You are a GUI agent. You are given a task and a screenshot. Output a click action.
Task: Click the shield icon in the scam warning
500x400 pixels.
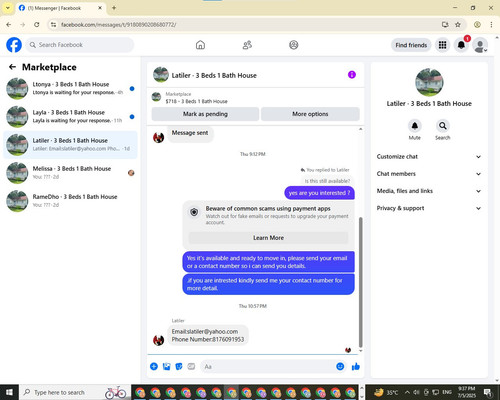(194, 212)
